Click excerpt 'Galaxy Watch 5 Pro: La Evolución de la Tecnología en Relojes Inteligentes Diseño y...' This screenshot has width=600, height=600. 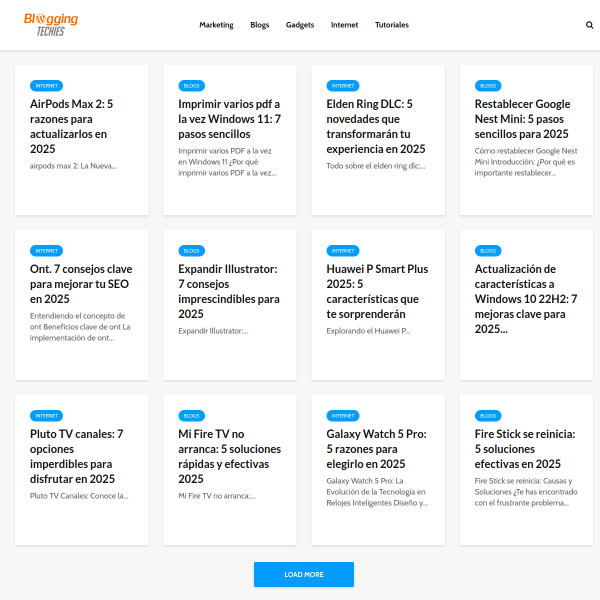(x=377, y=492)
